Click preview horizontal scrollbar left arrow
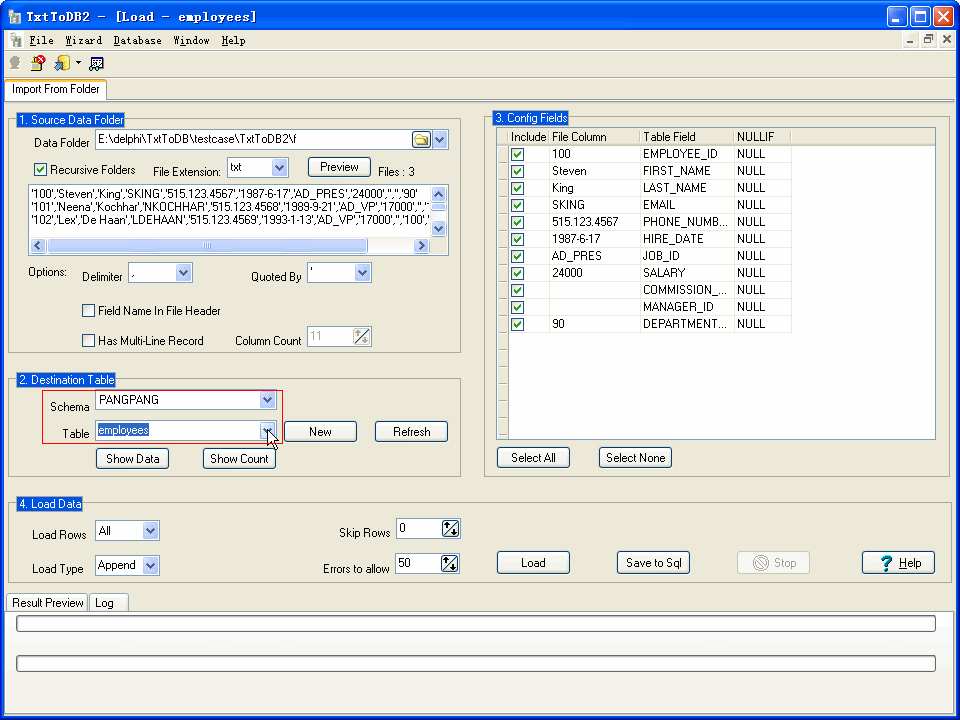Image resolution: width=960 pixels, height=720 pixels. pyautogui.click(x=38, y=246)
